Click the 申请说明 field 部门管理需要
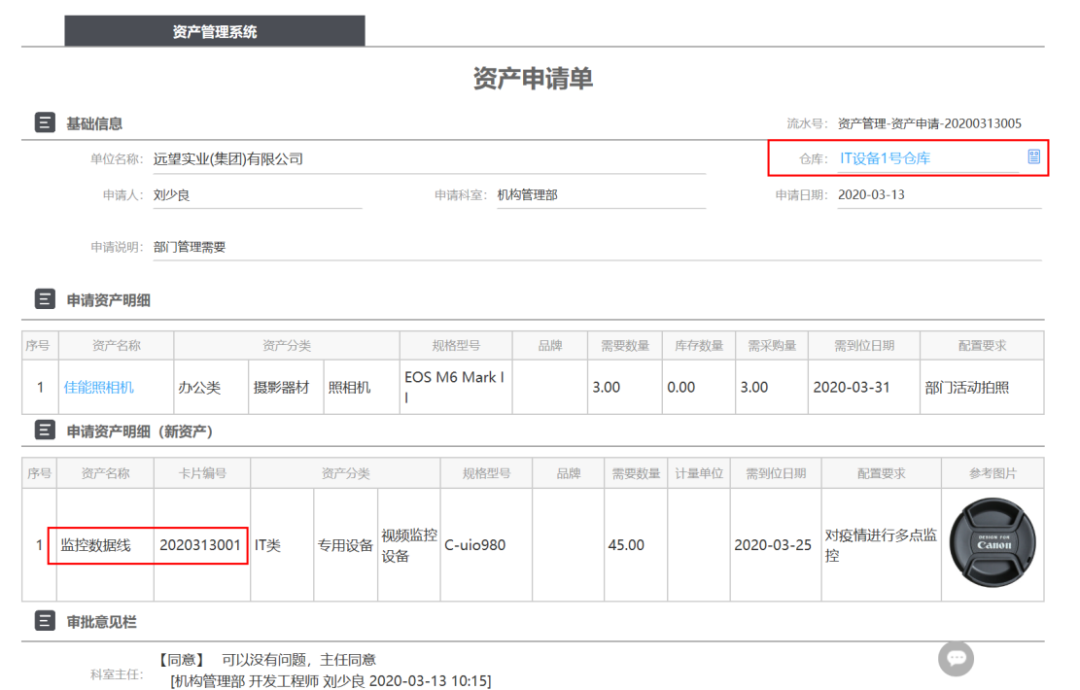Viewport: 1080px width, 690px height. tap(190, 246)
